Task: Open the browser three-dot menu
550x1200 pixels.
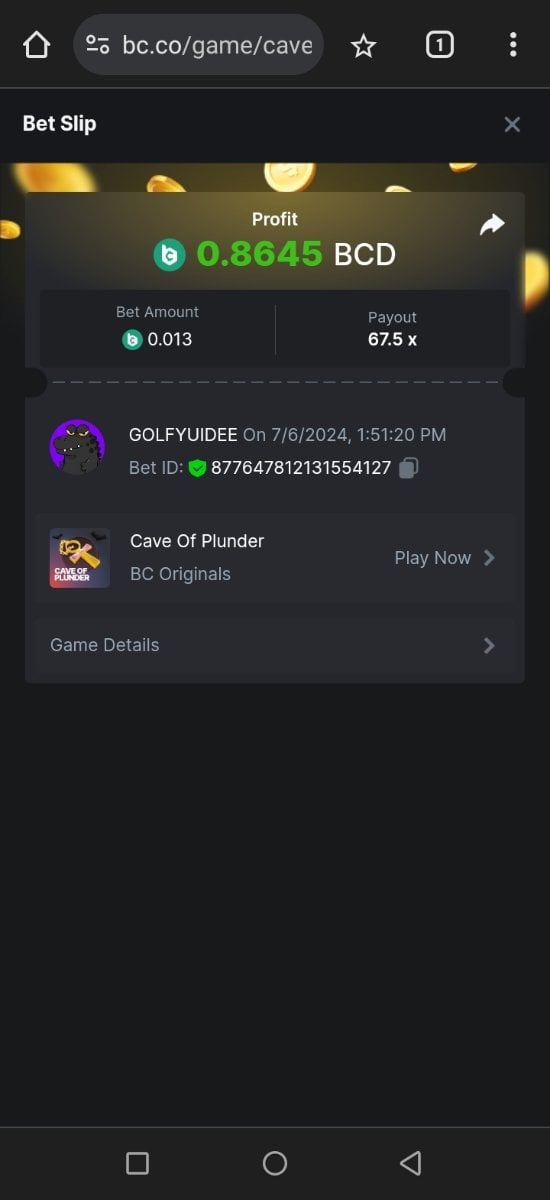Action: pyautogui.click(x=513, y=44)
